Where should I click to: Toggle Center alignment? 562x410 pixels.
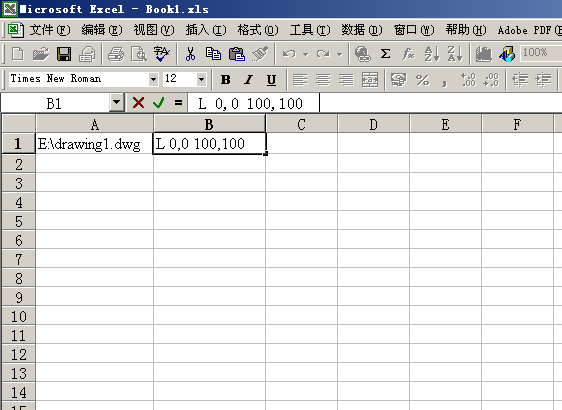coord(323,80)
